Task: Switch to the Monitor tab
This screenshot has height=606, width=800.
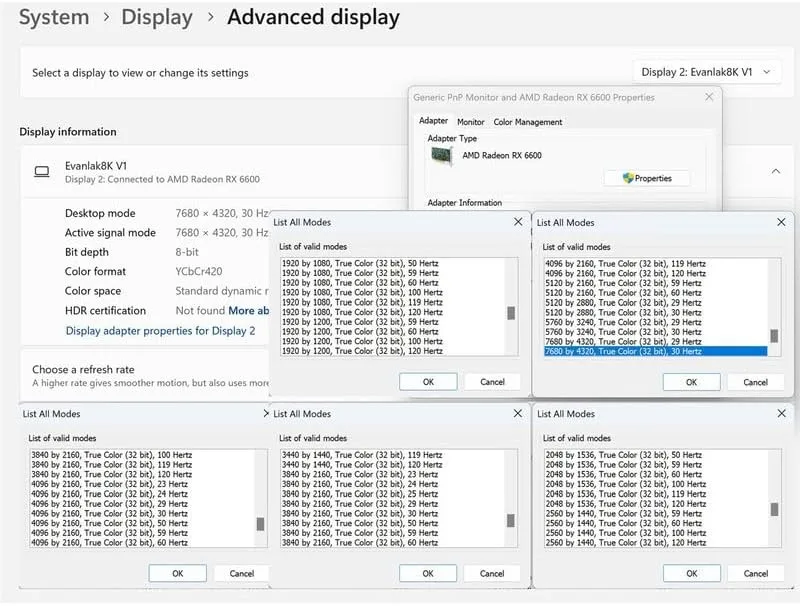Action: 470,122
